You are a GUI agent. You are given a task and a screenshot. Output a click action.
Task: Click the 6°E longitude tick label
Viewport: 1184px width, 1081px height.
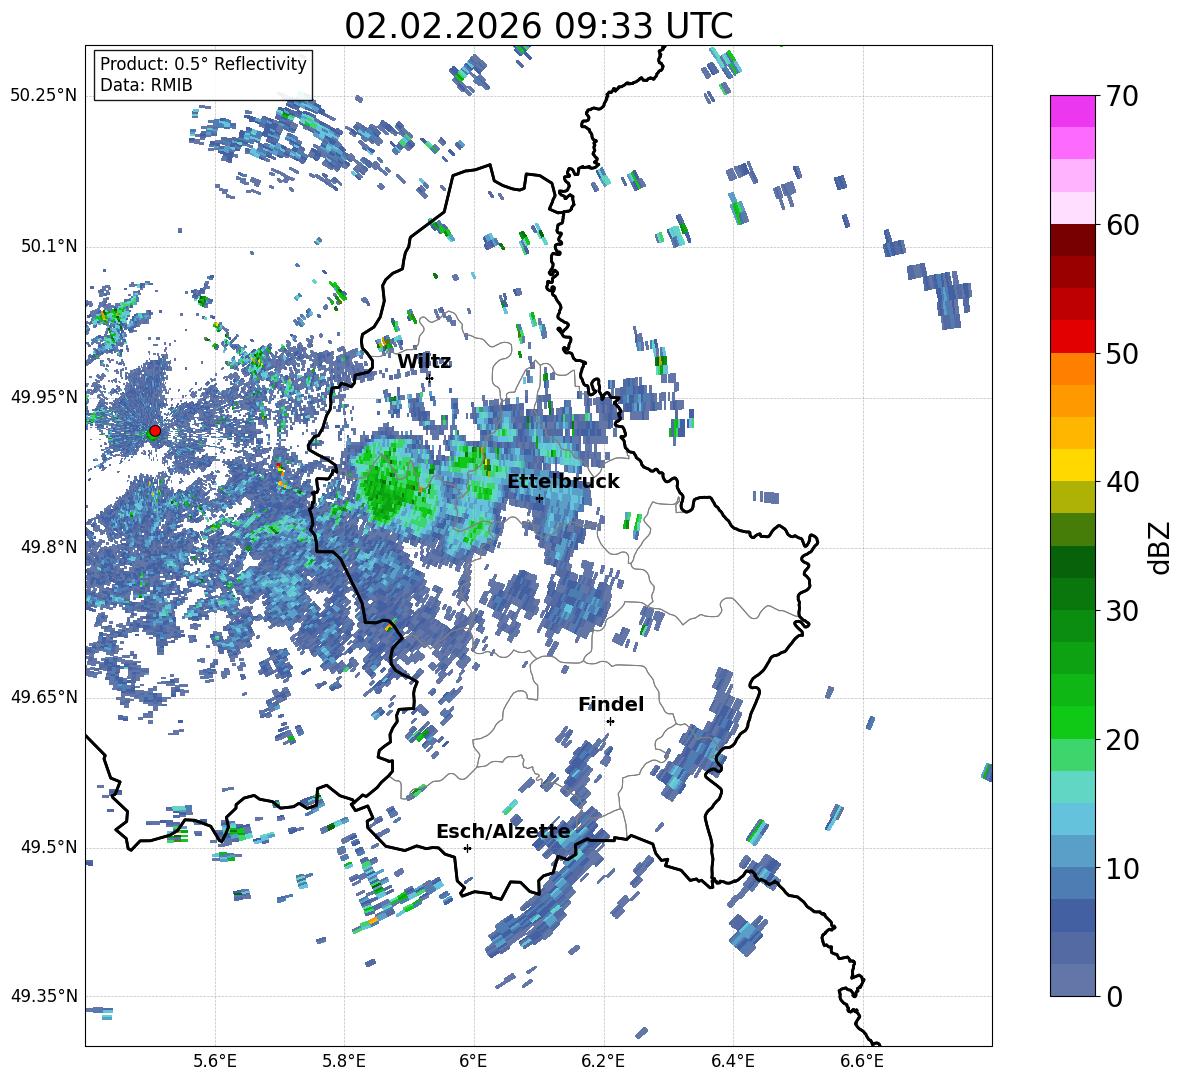click(x=473, y=1061)
